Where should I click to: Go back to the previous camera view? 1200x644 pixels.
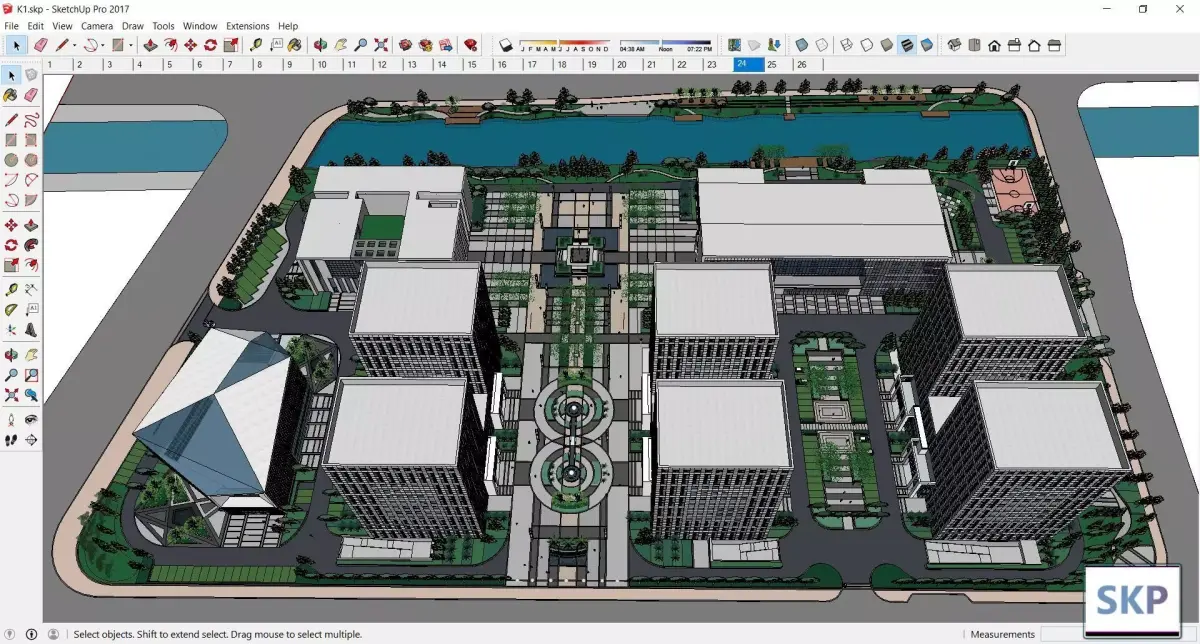click(x=31, y=395)
